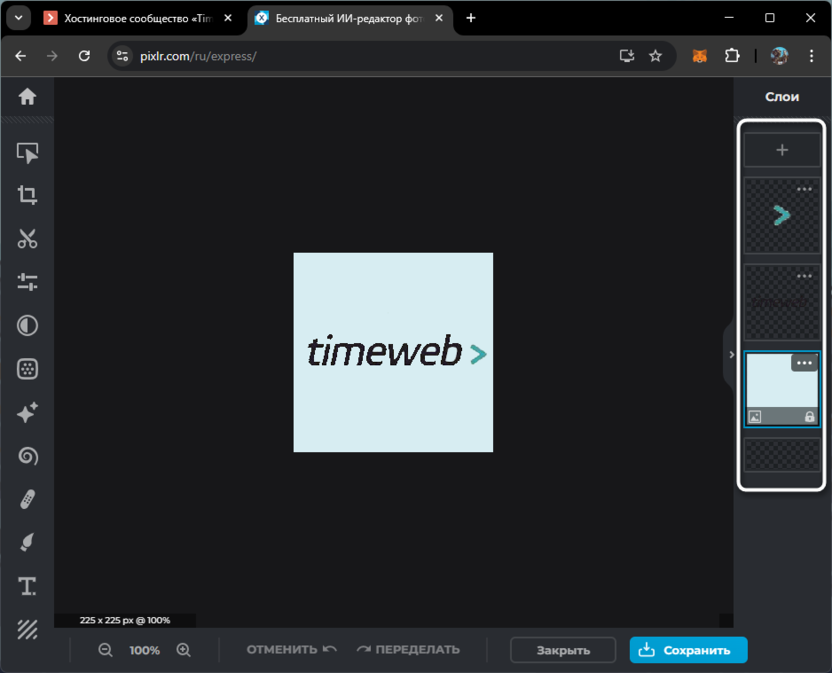Image resolution: width=832 pixels, height=673 pixels.
Task: Select the Liquify spiral tool
Action: (x=27, y=456)
